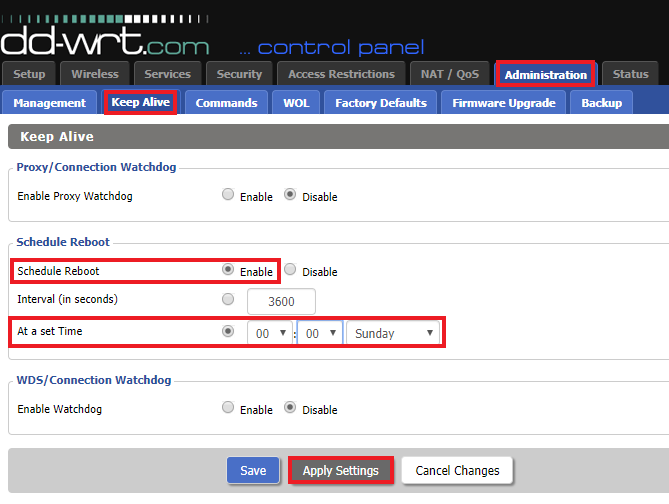The width and height of the screenshot is (669, 504).
Task: Select Disable for WDS Enable Watchdog
Action: click(290, 408)
